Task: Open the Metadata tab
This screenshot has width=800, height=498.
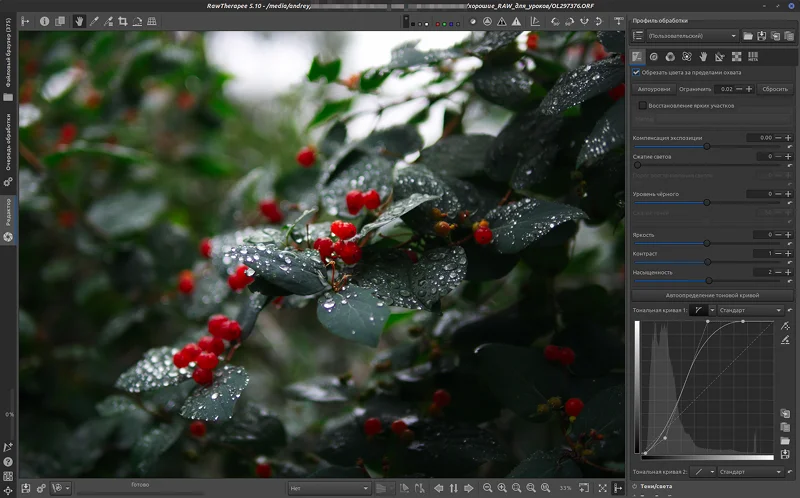Action: pyautogui.click(x=752, y=56)
